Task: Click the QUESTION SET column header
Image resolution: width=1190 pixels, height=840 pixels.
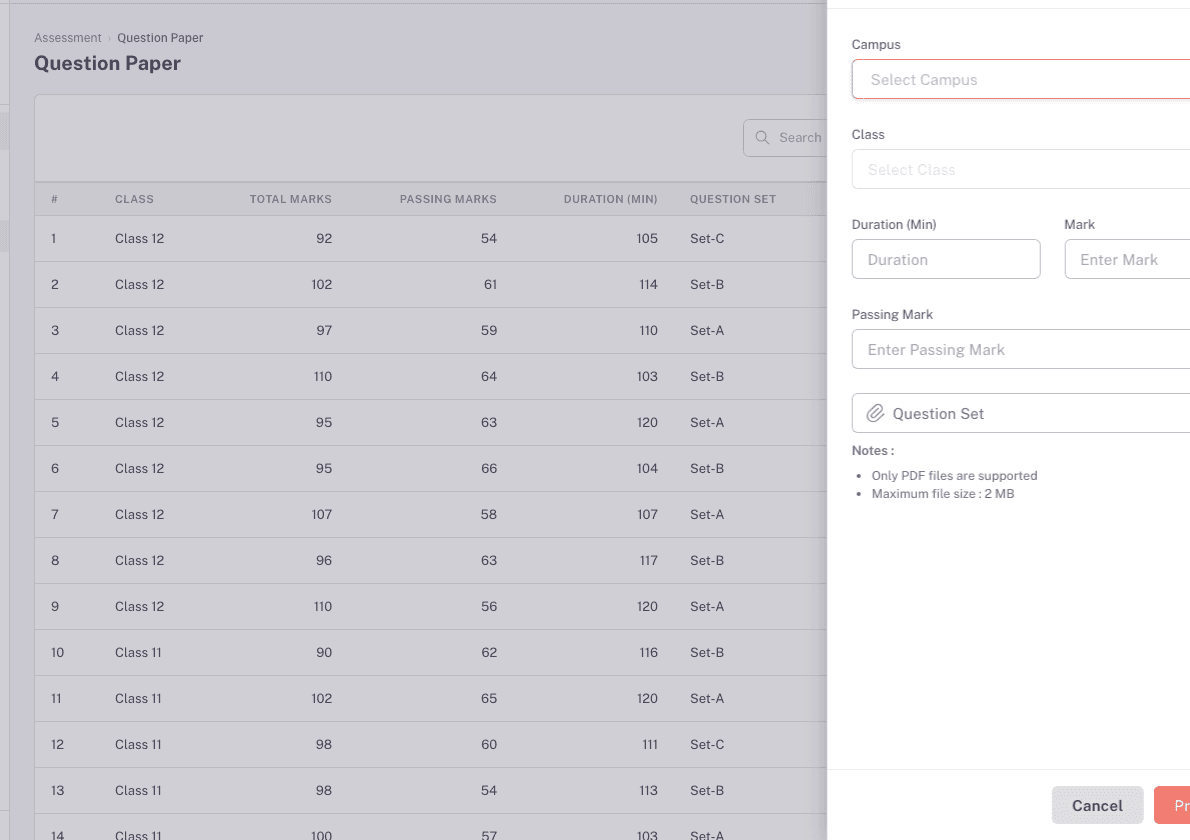Action: [x=732, y=199]
